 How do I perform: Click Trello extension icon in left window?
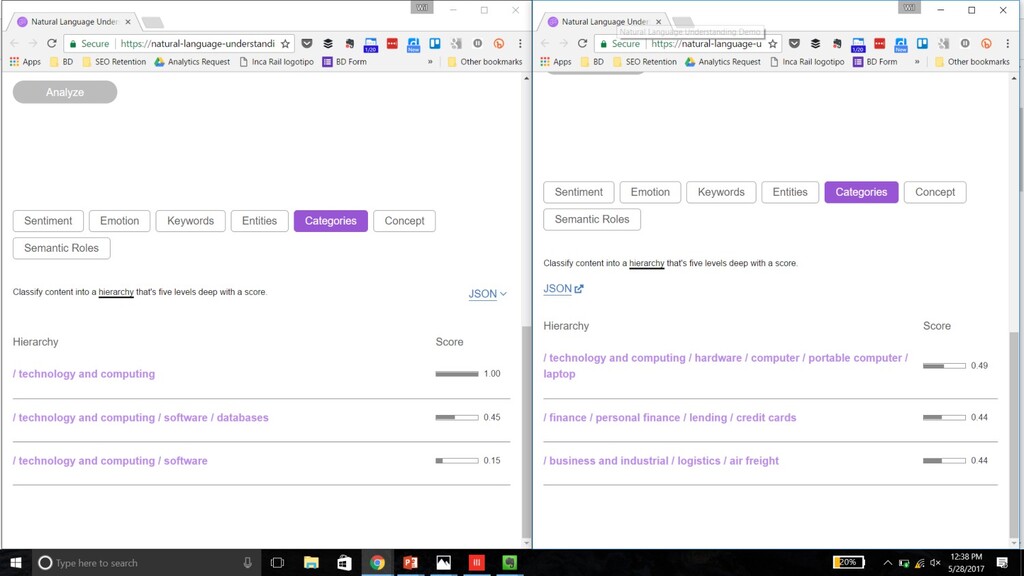435,44
